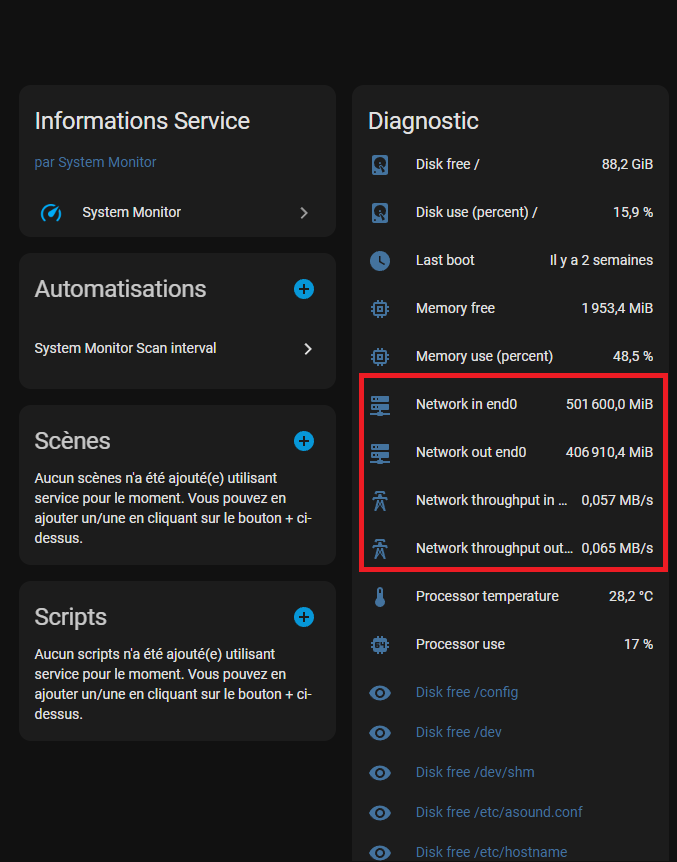
Task: Select the 'Processor temperature' label
Action: (487, 596)
